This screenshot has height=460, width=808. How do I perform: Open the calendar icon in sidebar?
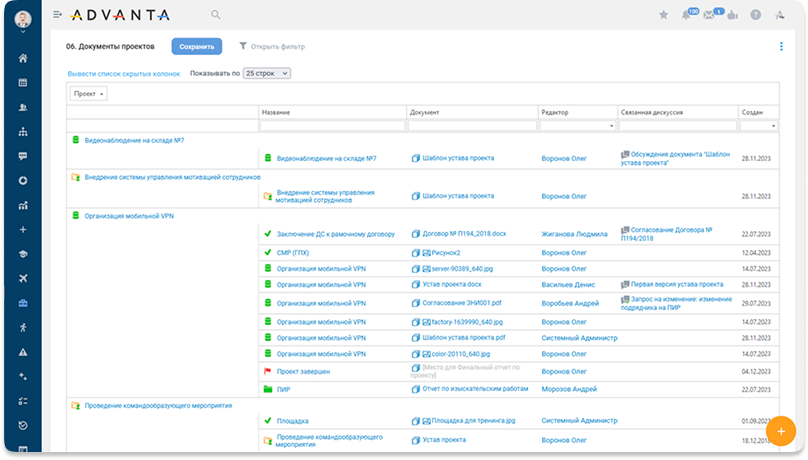pyautogui.click(x=23, y=83)
